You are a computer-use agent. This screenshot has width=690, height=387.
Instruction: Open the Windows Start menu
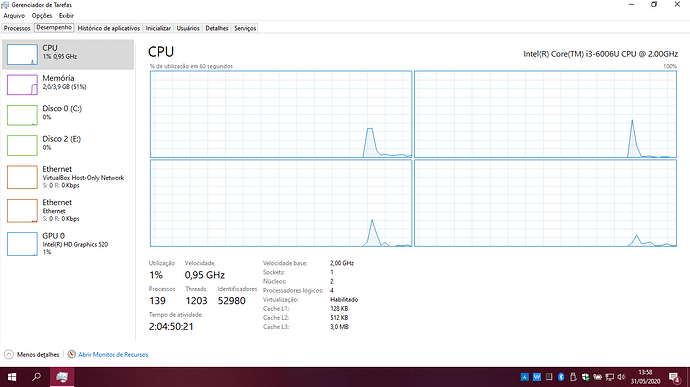tap(12, 377)
